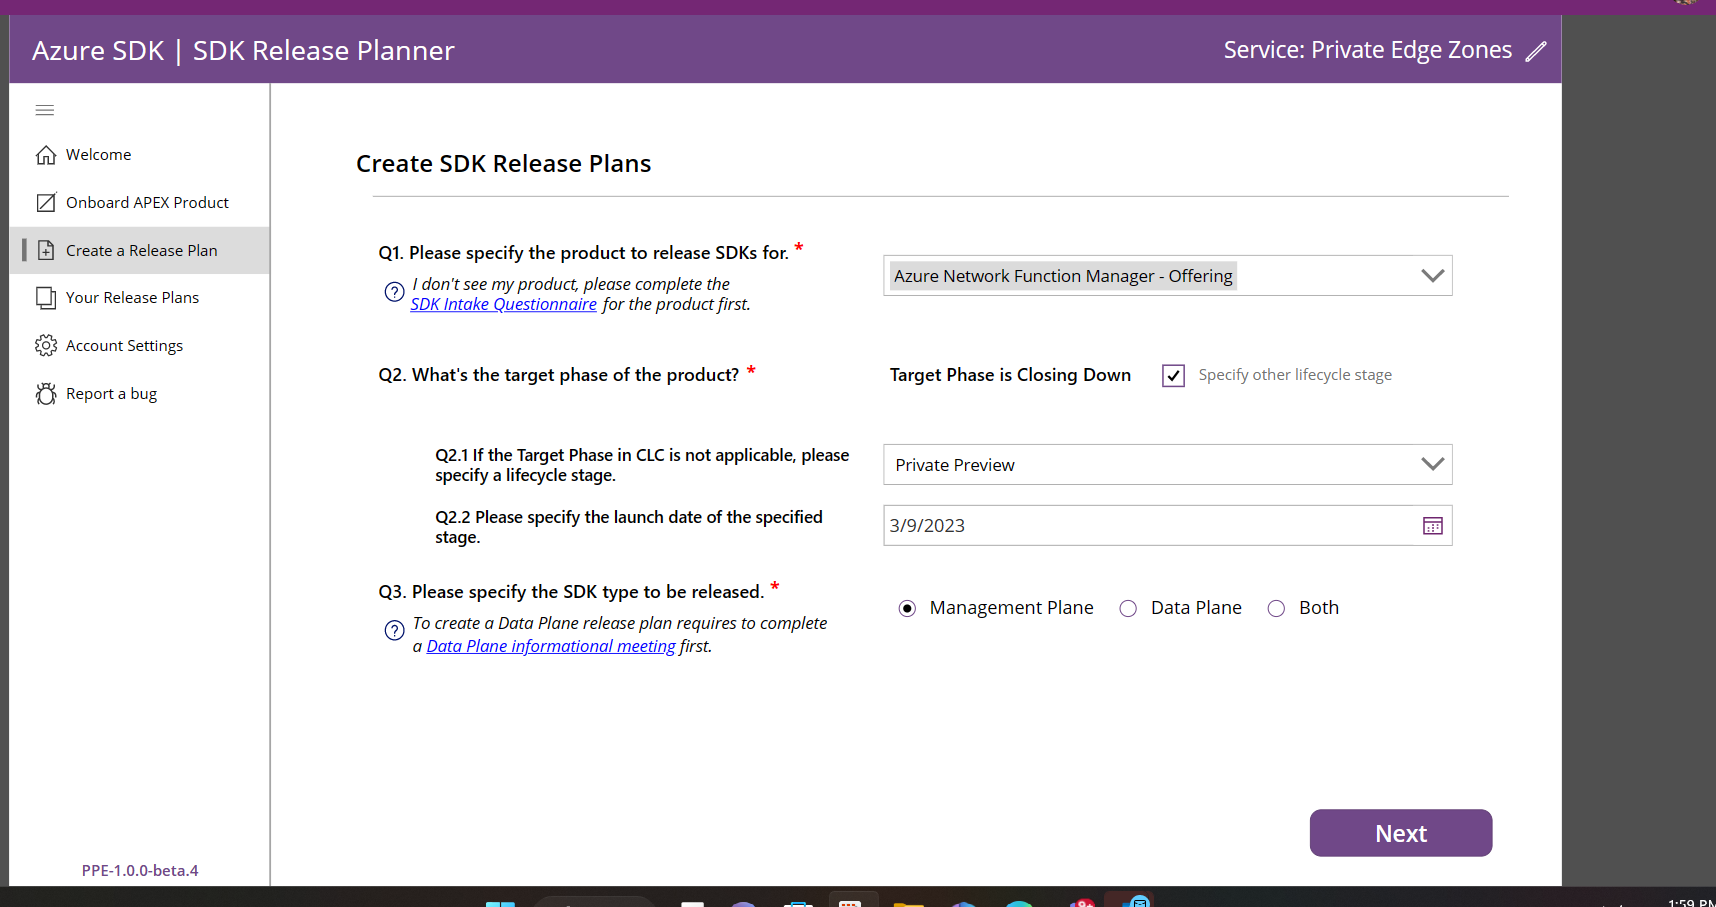The height and width of the screenshot is (907, 1716).
Task: Choose Both as the SDK type
Action: tap(1276, 608)
